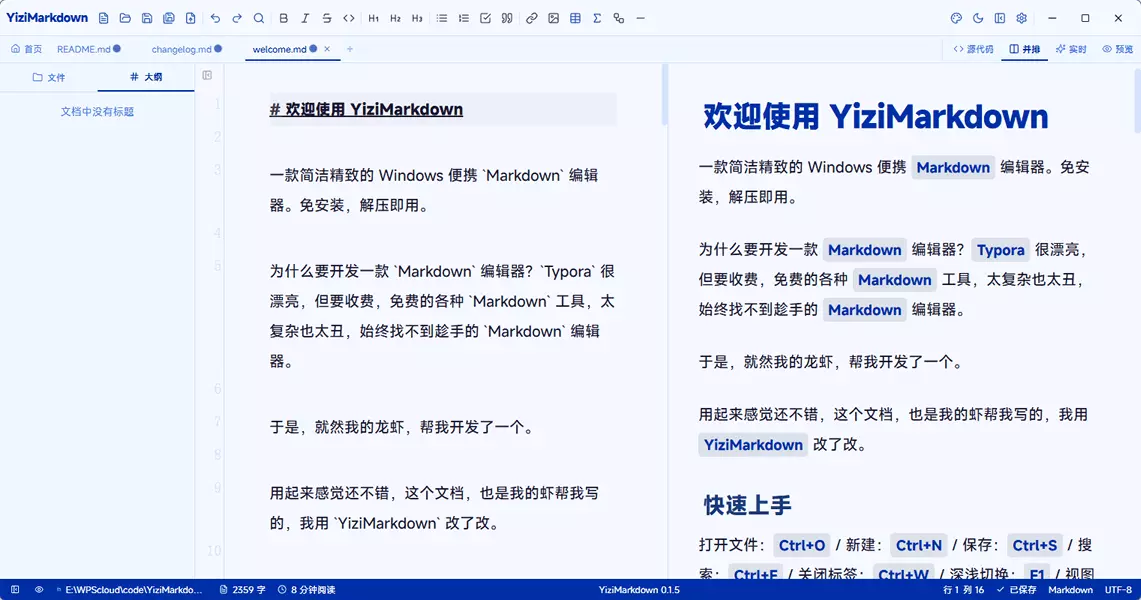1141x600 pixels.
Task: Click the sidebar toggle icon in status bar
Action: [15, 590]
